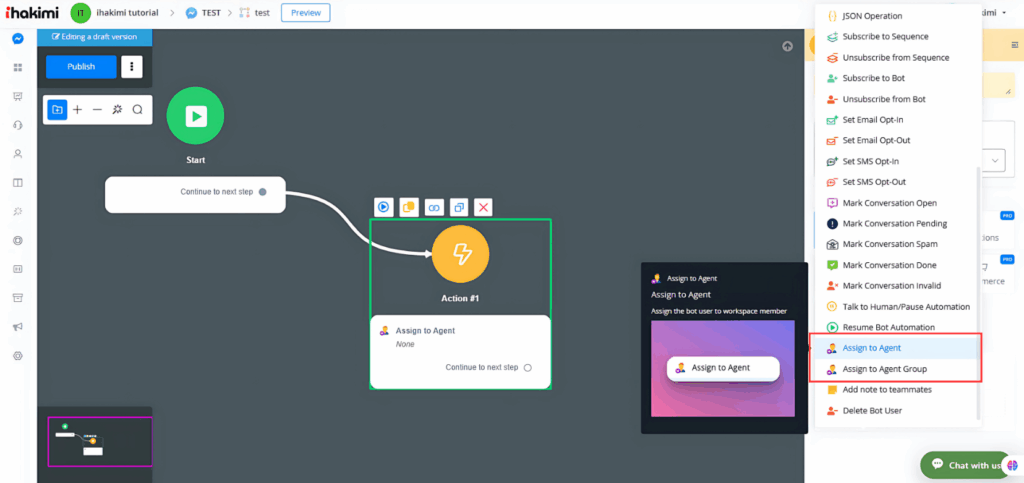Screen dimensions: 1024x483
Task: Select Assign to Agent Group menu item
Action: pyautogui.click(x=884, y=369)
